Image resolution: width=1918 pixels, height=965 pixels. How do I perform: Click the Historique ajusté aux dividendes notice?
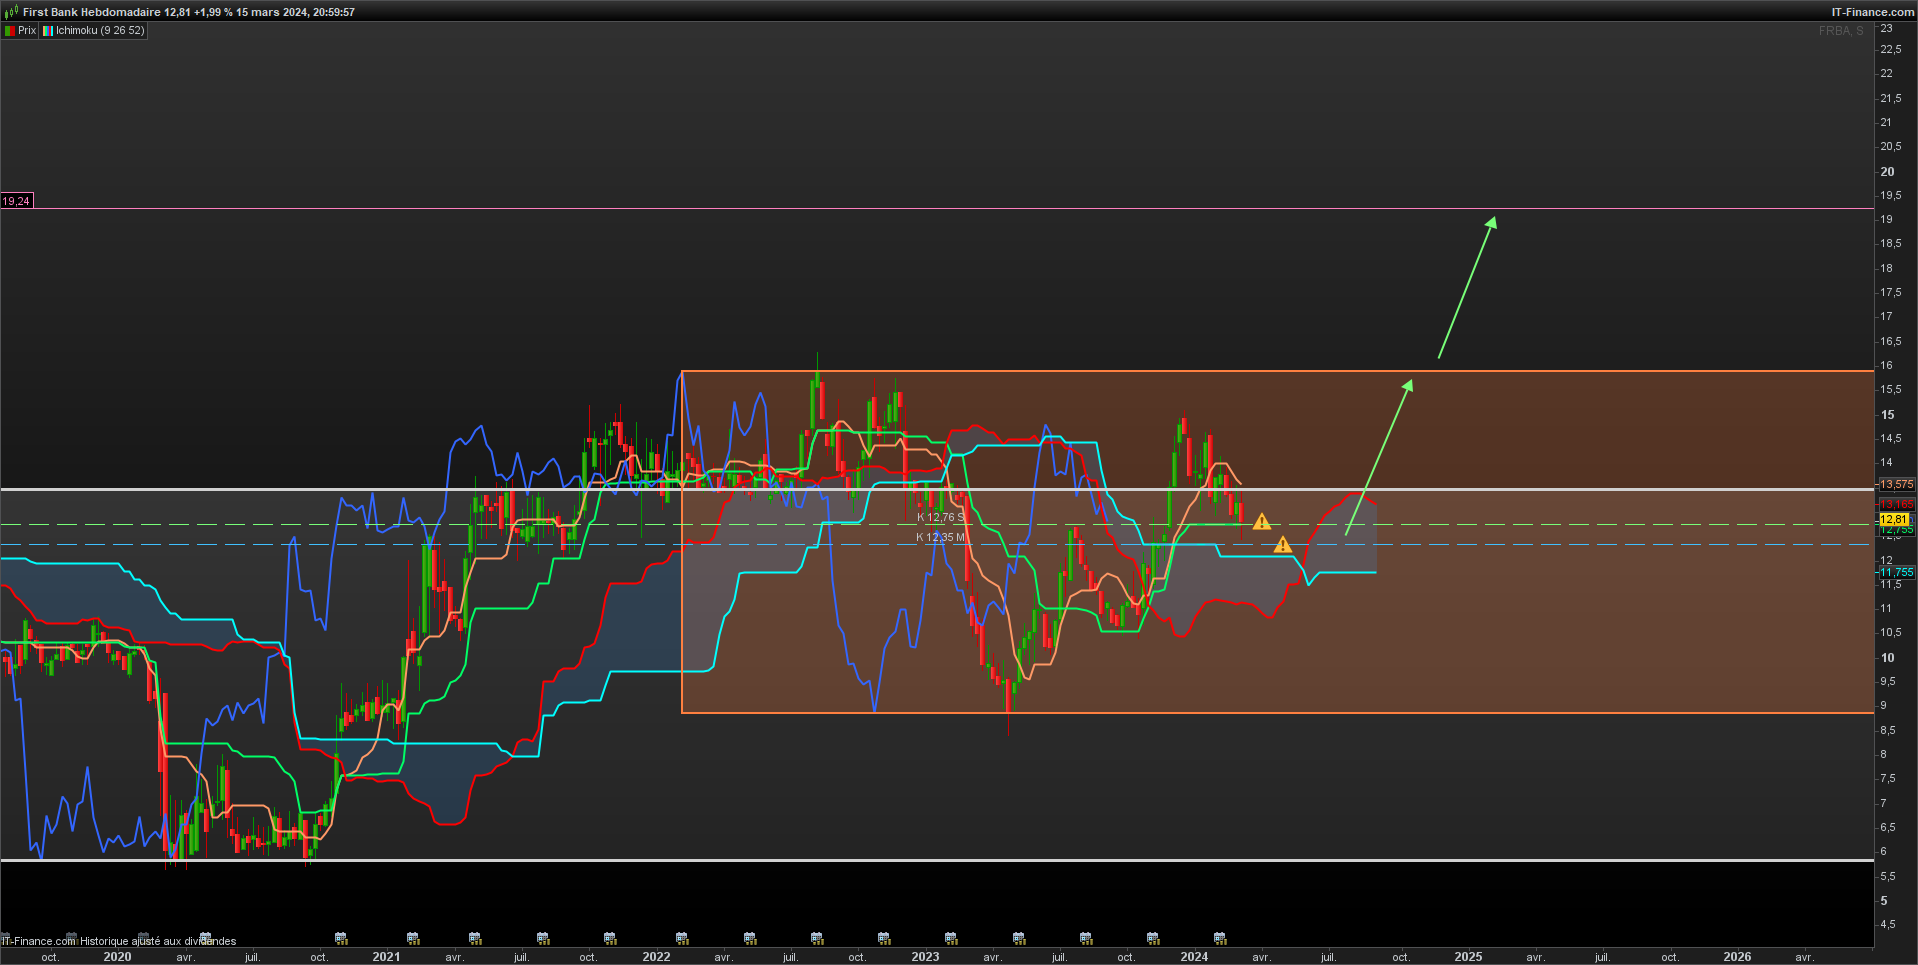[158, 941]
